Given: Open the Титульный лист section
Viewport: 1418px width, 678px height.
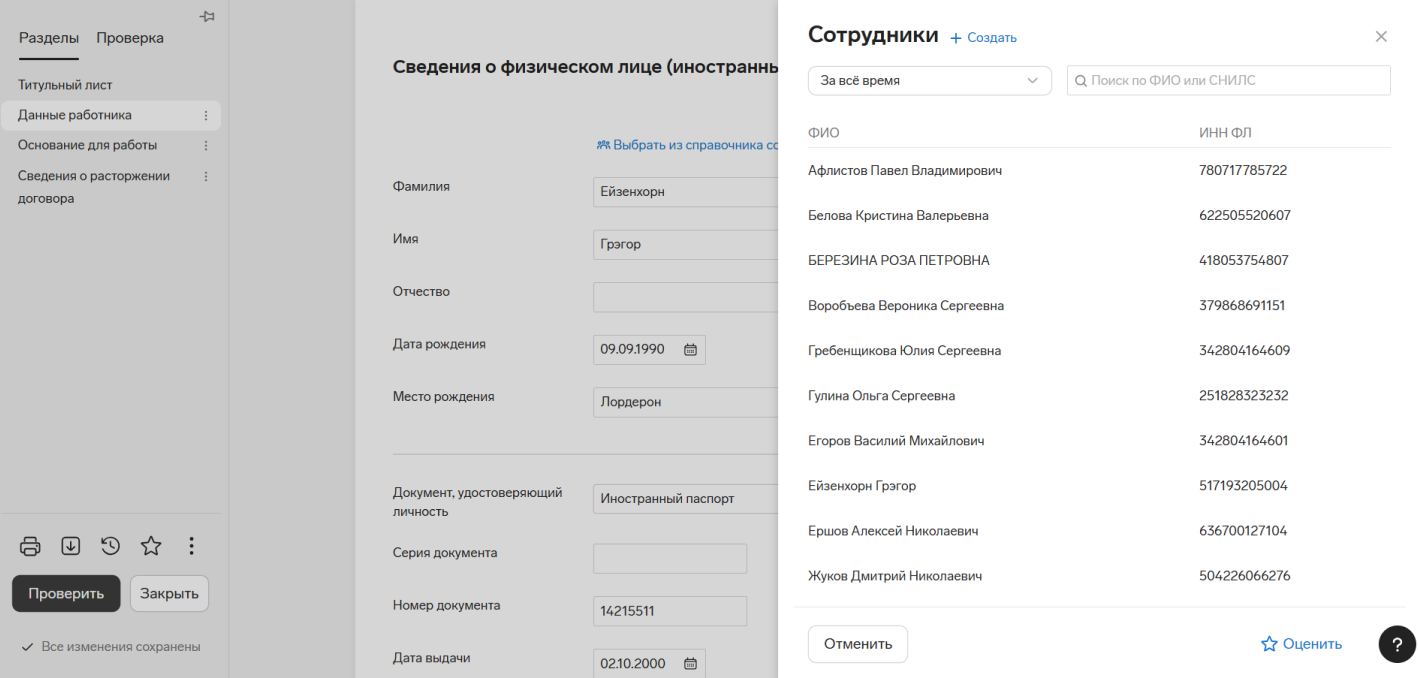Looking at the screenshot, I should 65,86.
